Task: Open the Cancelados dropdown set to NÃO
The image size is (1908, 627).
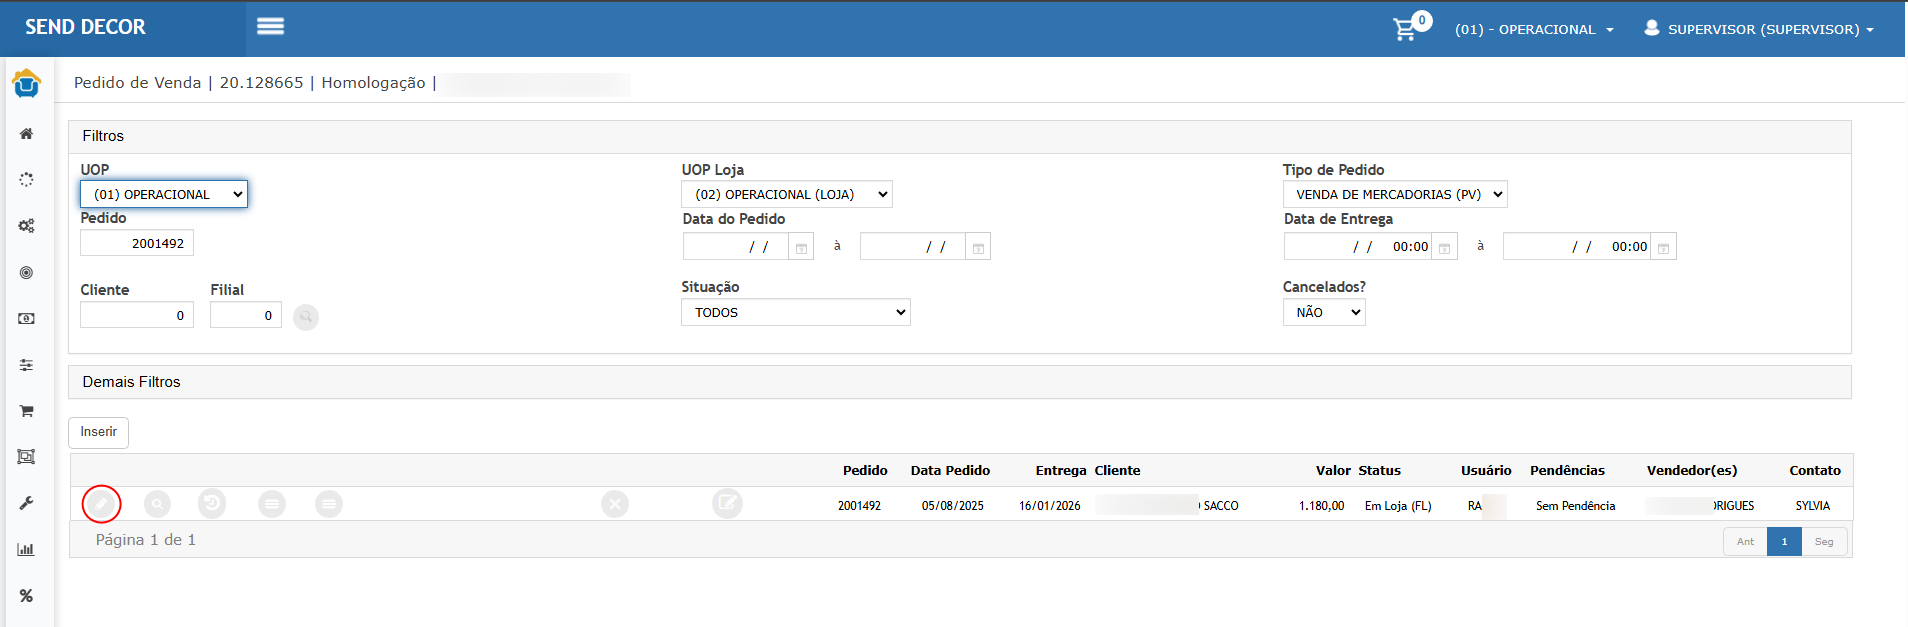Action: [x=1323, y=312]
